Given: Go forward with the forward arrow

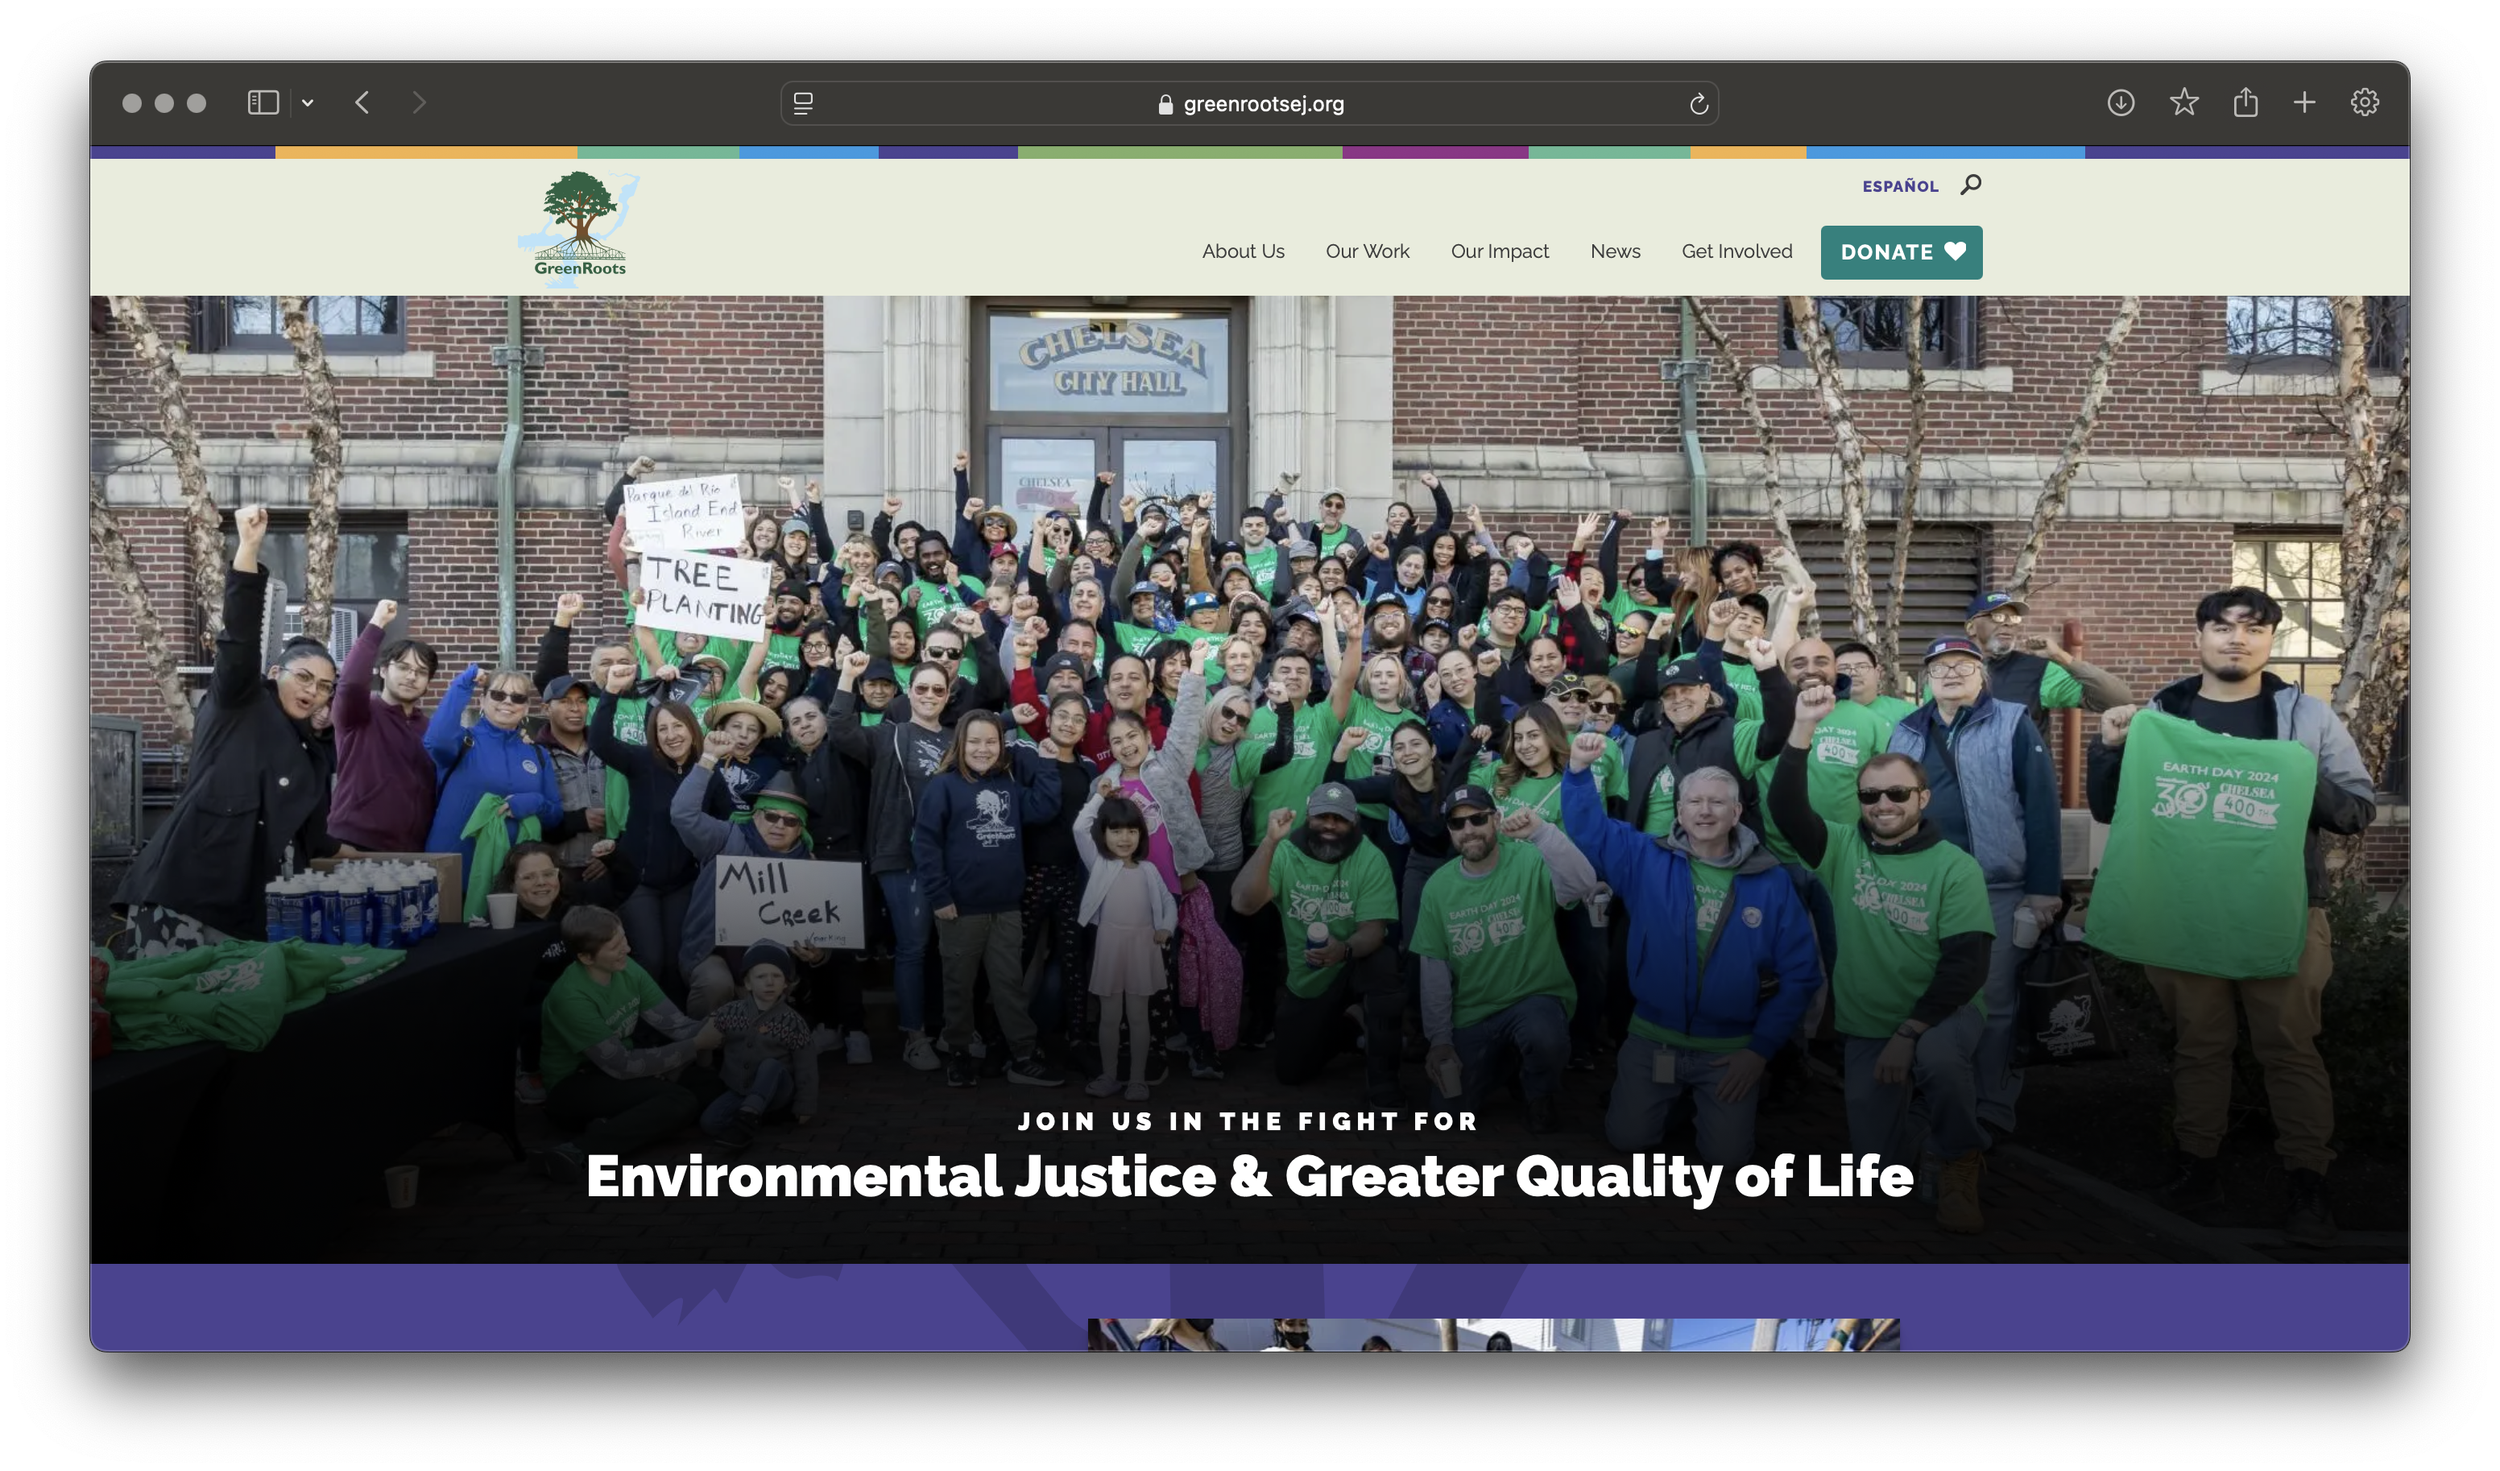Looking at the screenshot, I should point(419,103).
